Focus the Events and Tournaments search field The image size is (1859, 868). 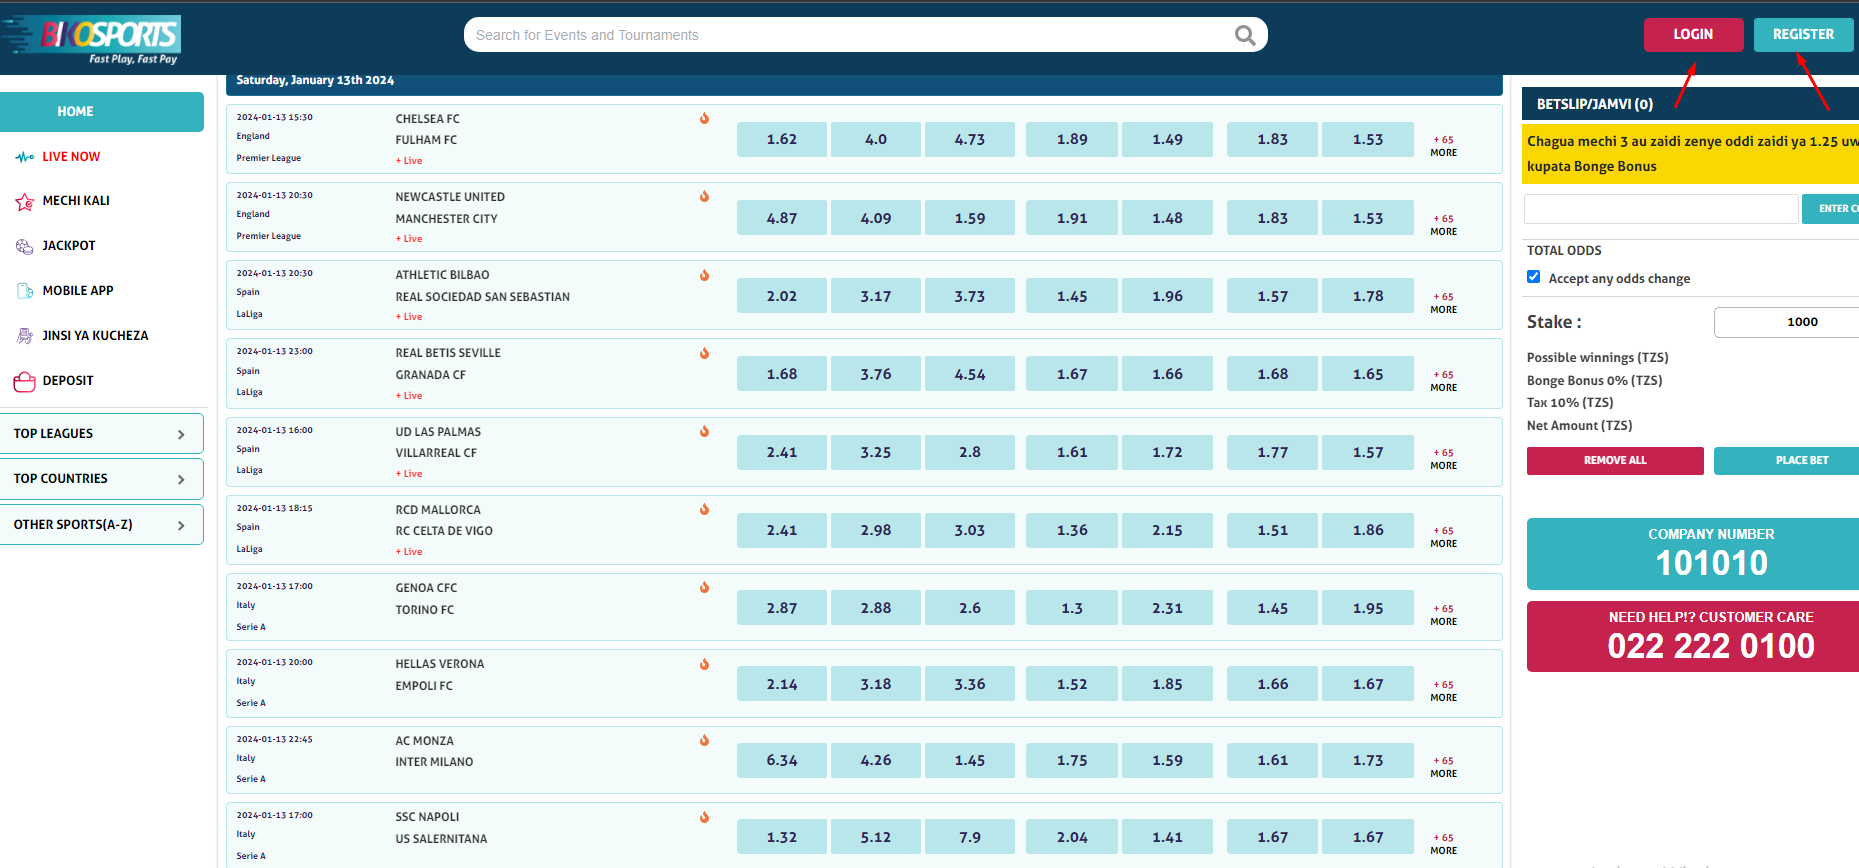click(850, 35)
